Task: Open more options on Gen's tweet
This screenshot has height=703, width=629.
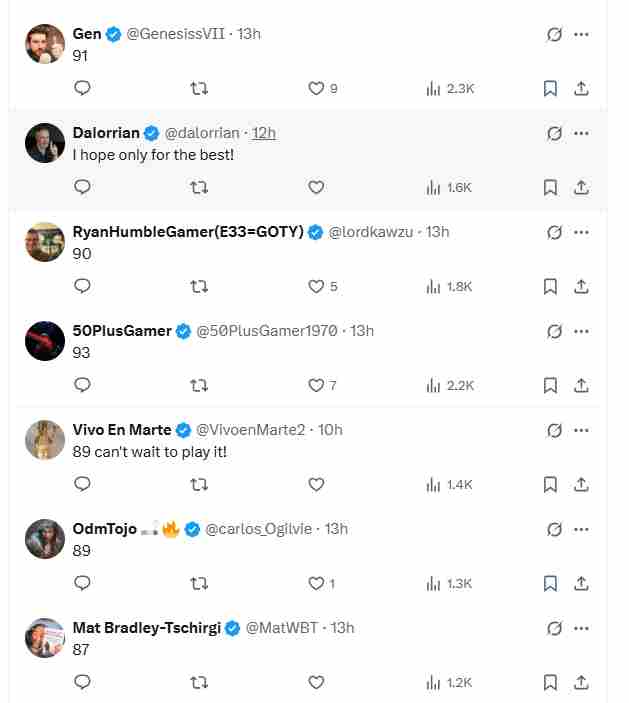Action: [x=581, y=34]
